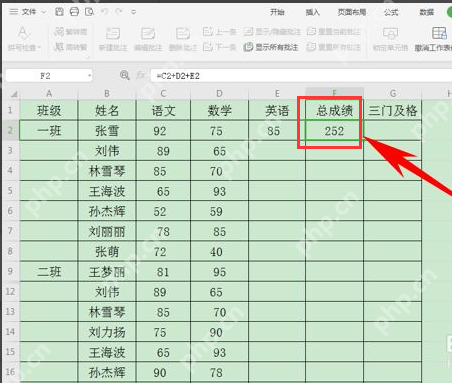The height and width of the screenshot is (383, 452).
Task: Select name cell 刘力扬
Action: [x=107, y=332]
